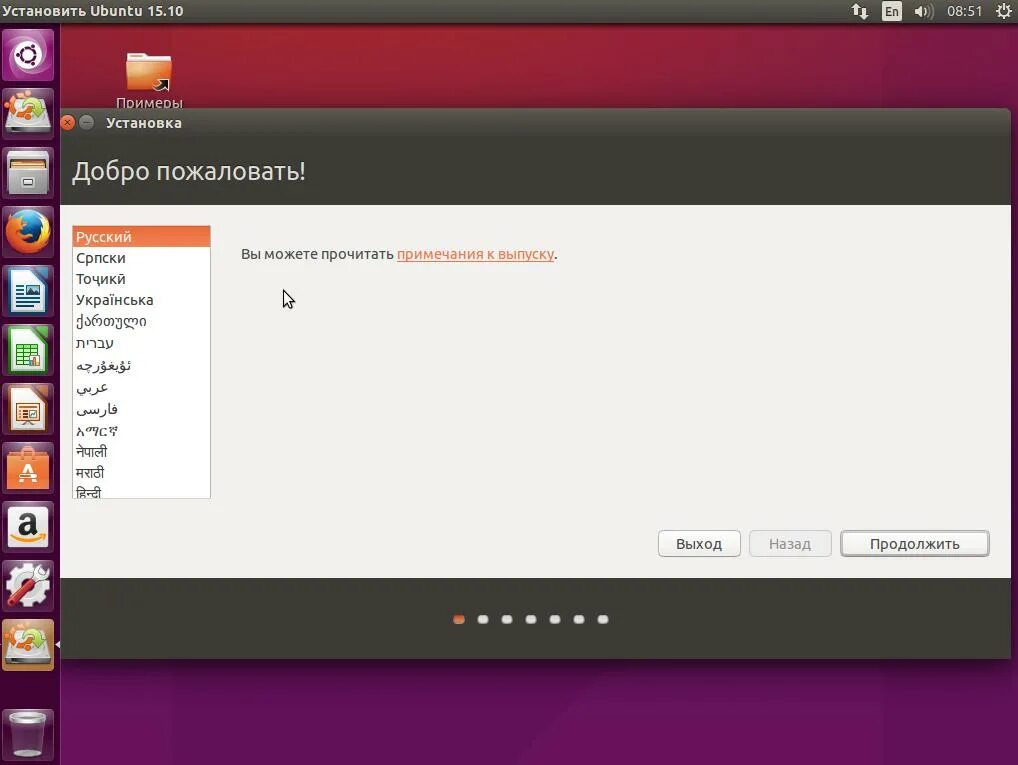Open the примечания к выпуску link
The width and height of the screenshot is (1018, 765).
tap(475, 254)
